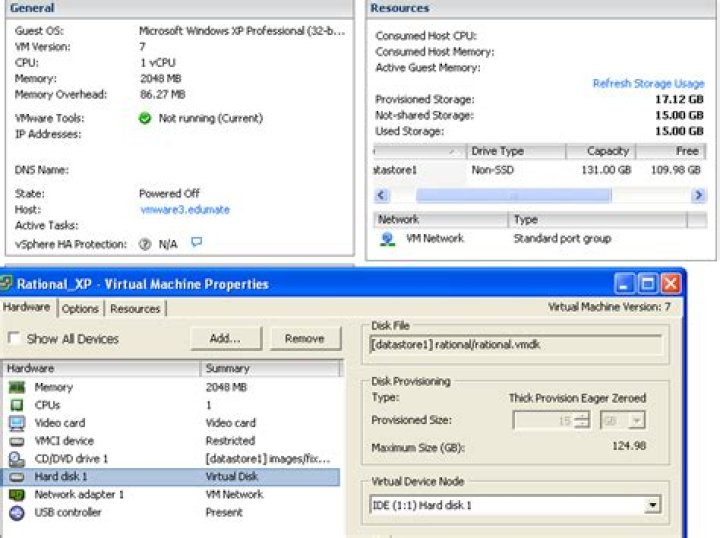Viewport: 720px width, 538px height.
Task: Click the VM Network icon in Resources
Action: [x=388, y=239]
